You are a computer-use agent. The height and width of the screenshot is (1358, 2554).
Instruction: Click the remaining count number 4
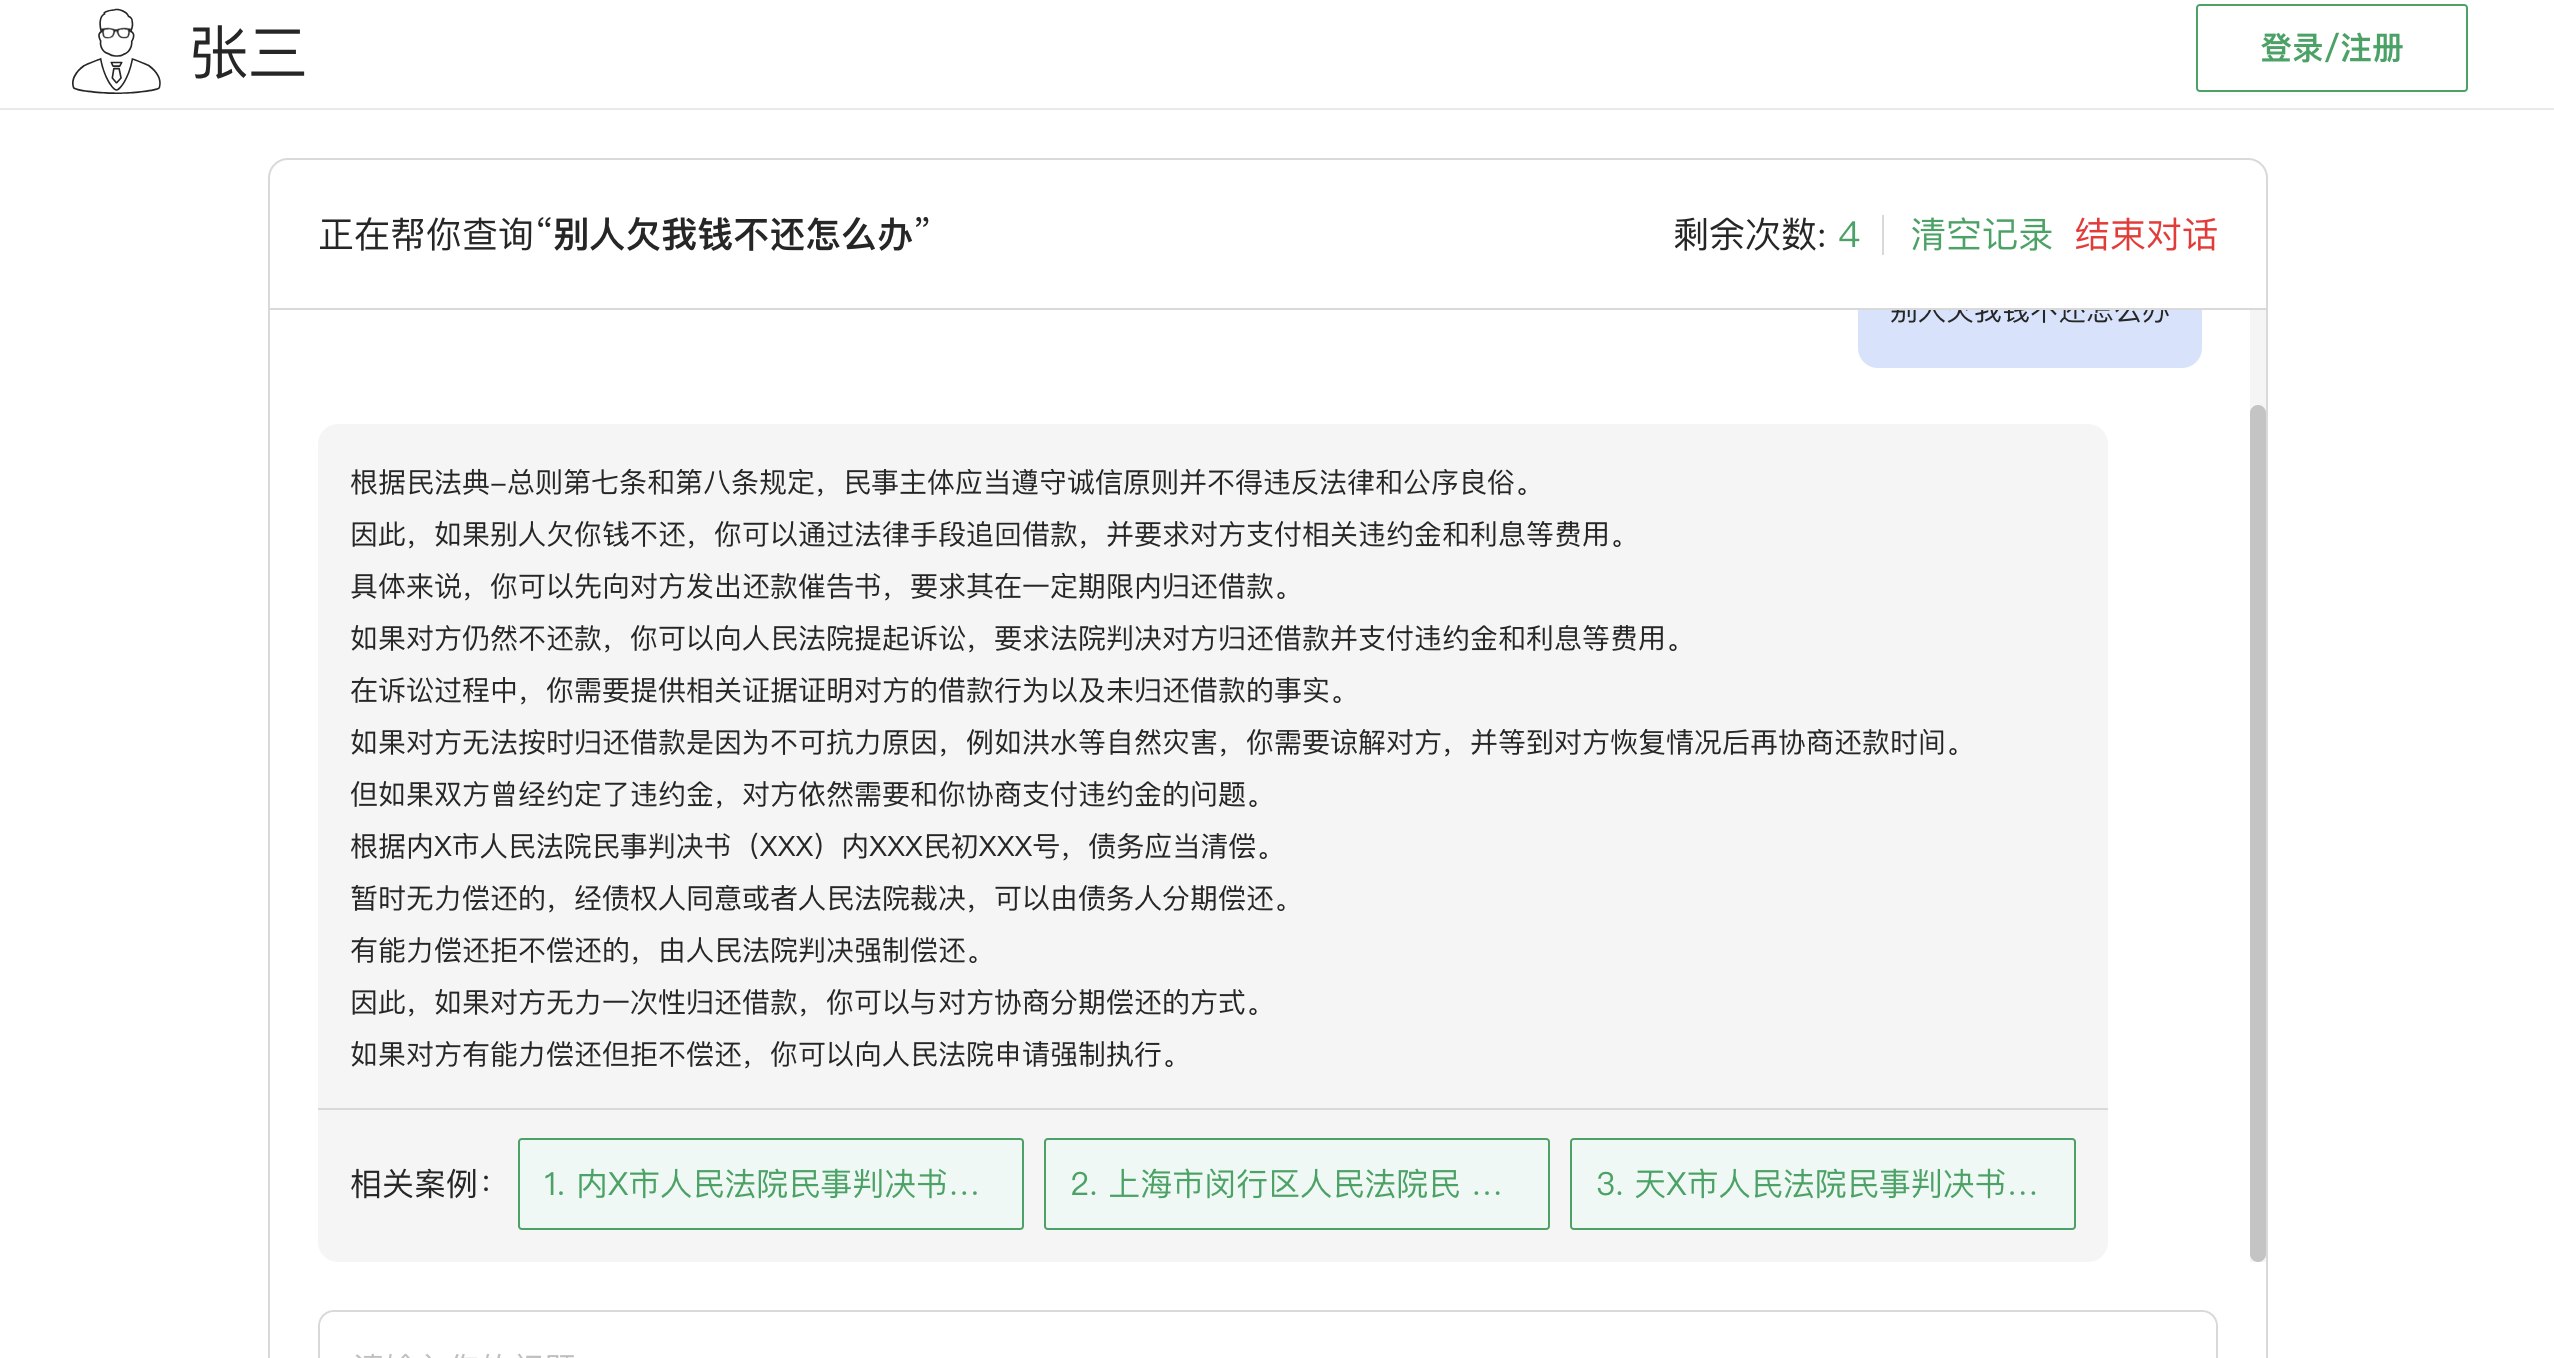tap(1848, 235)
